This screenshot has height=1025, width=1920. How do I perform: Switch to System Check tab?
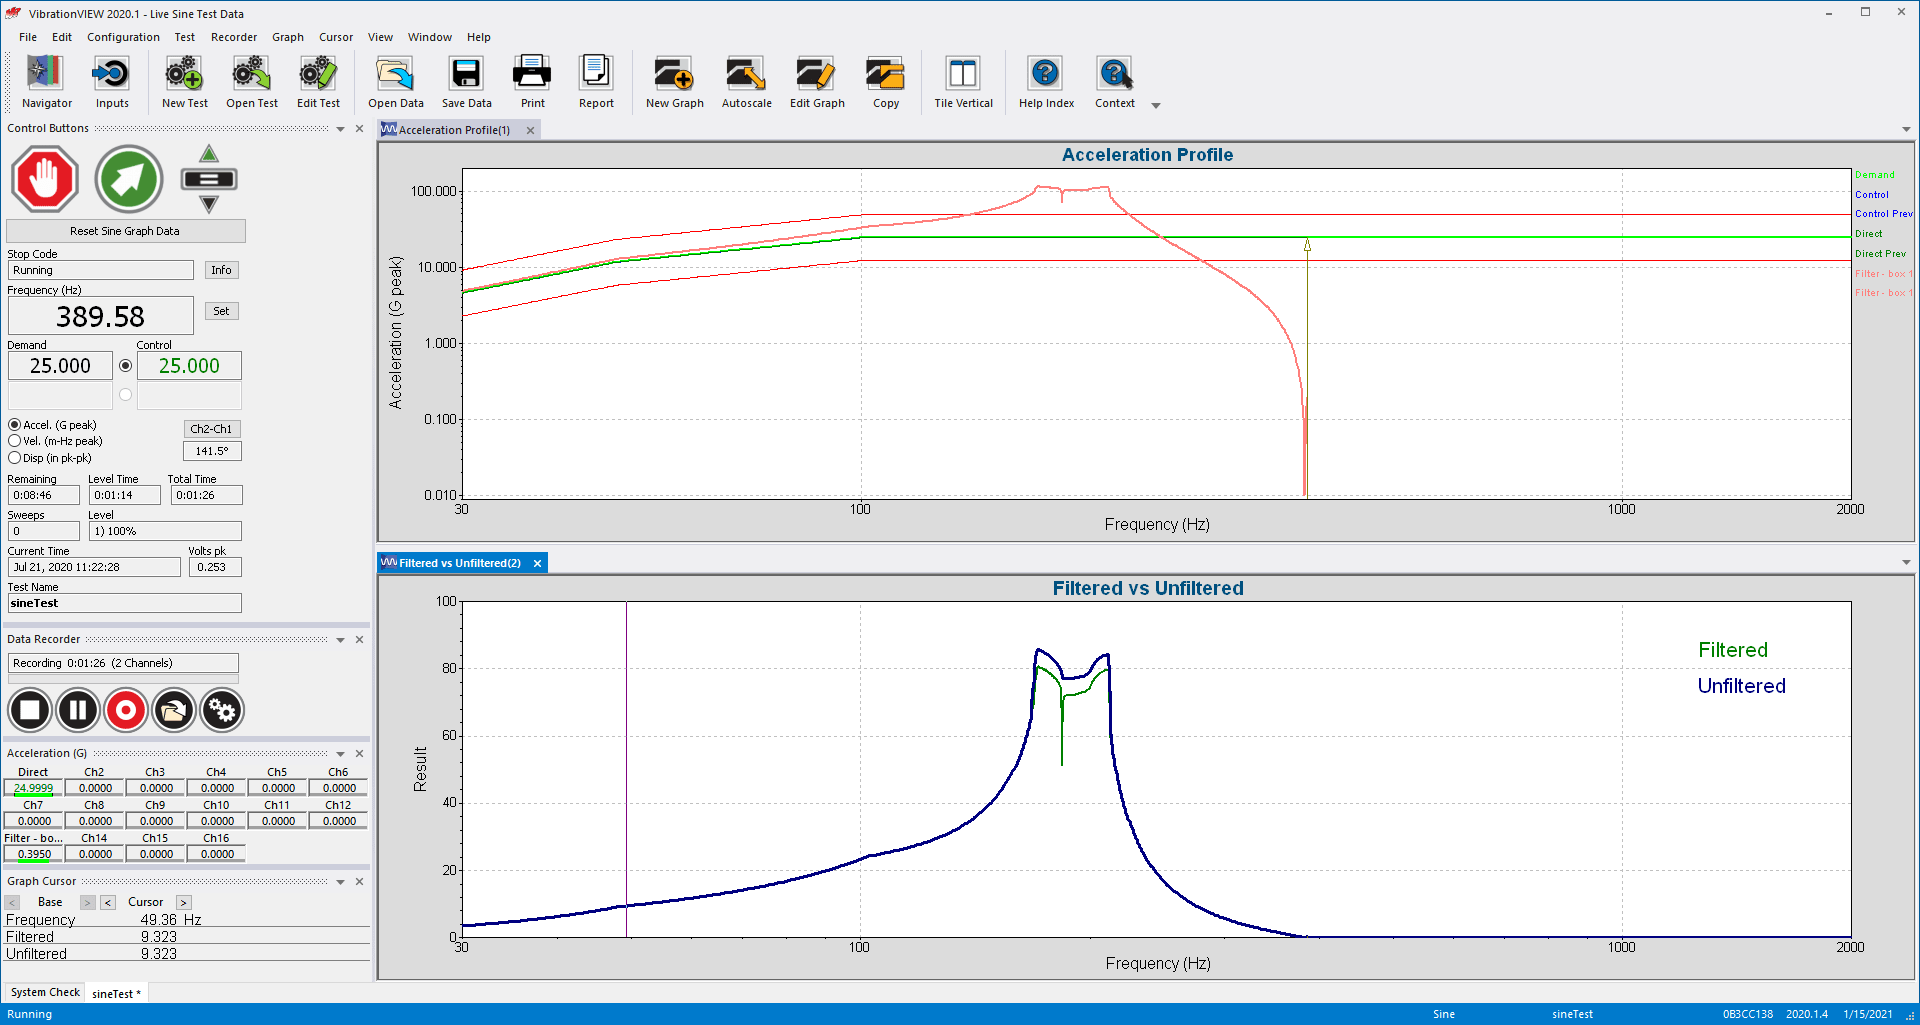[x=45, y=992]
